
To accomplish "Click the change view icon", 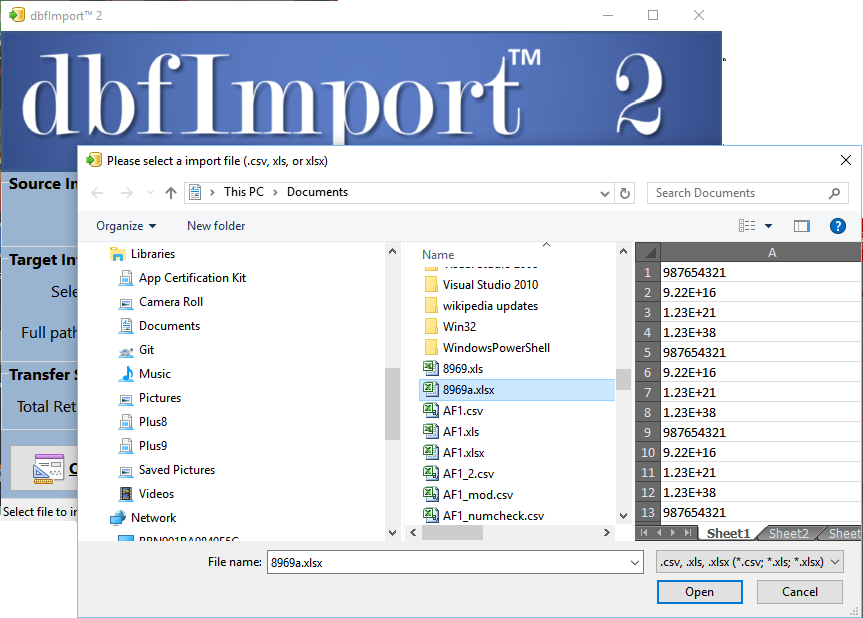I will [747, 226].
